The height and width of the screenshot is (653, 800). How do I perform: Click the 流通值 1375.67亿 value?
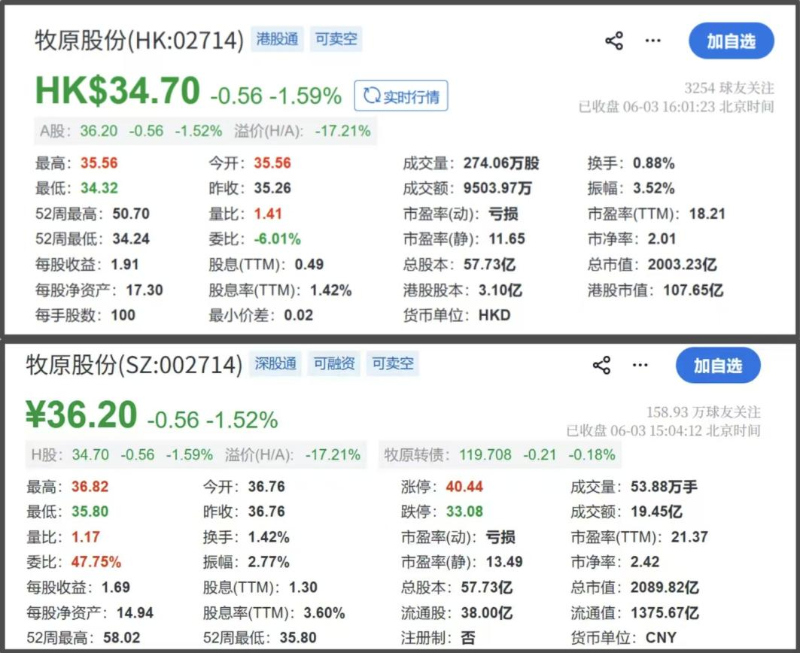665,613
